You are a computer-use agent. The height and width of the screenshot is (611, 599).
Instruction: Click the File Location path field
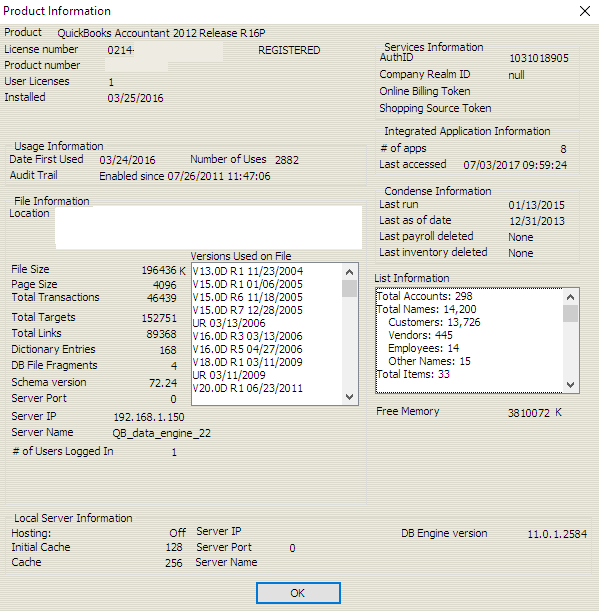209,228
